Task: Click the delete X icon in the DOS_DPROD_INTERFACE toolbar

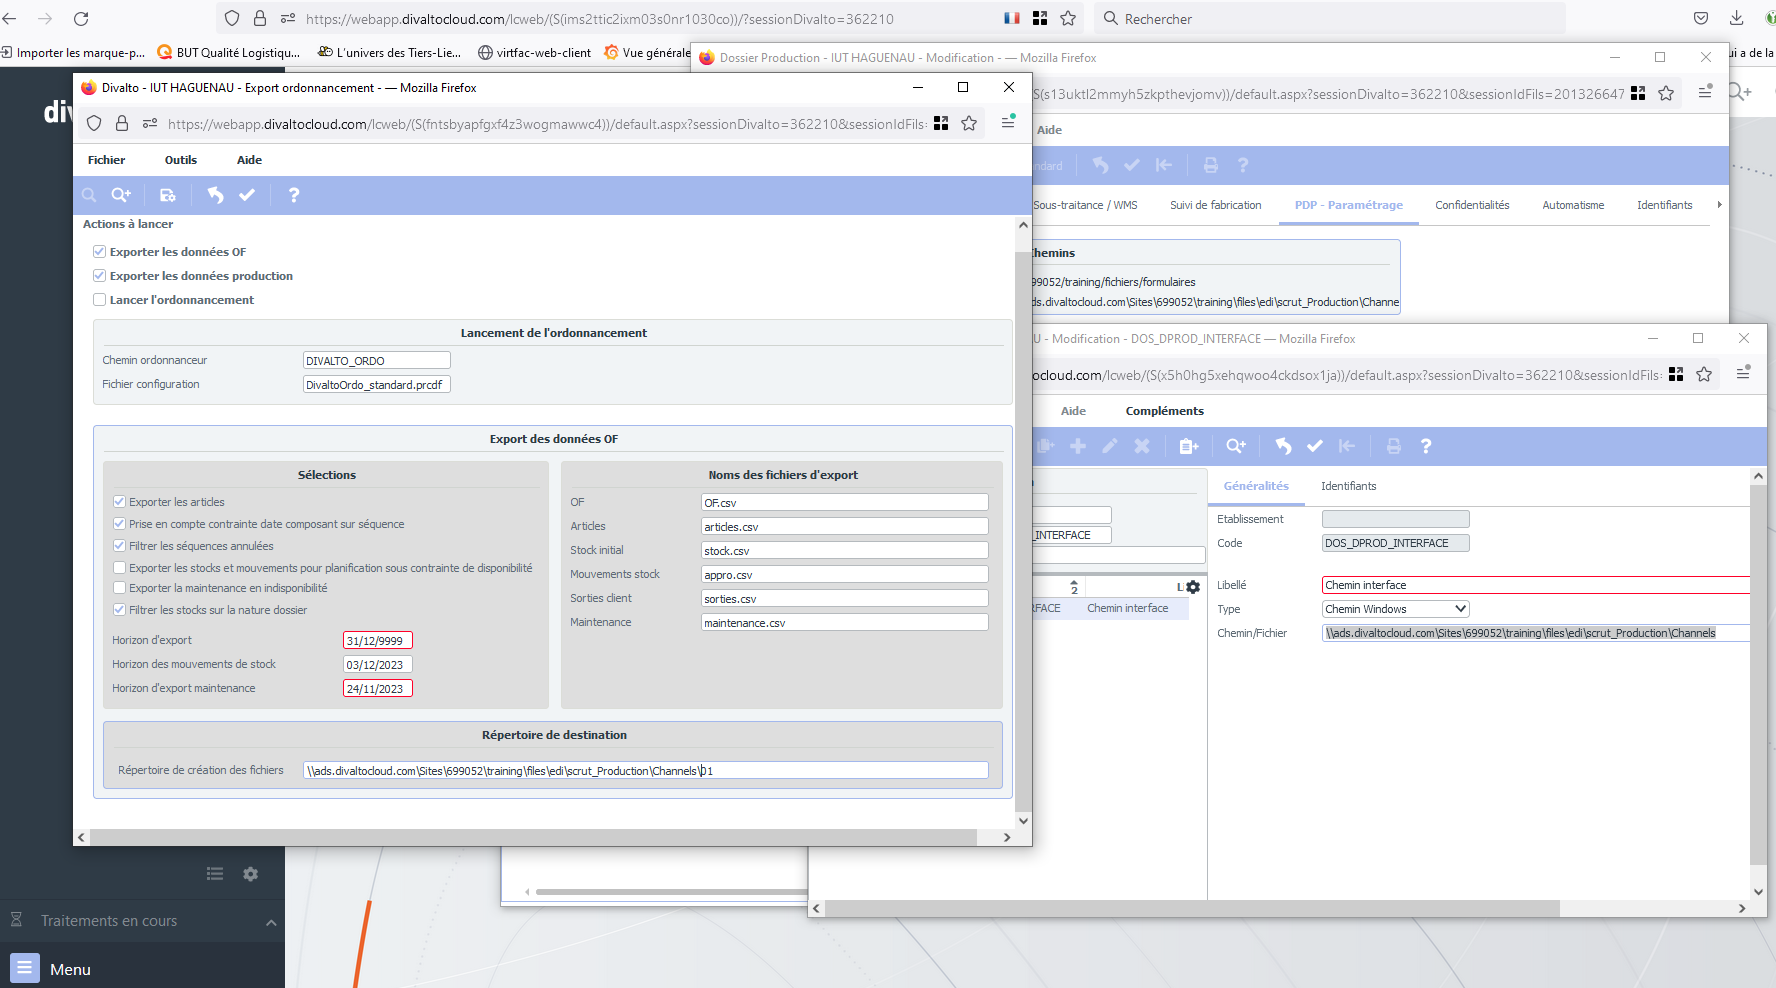Action: pos(1142,446)
